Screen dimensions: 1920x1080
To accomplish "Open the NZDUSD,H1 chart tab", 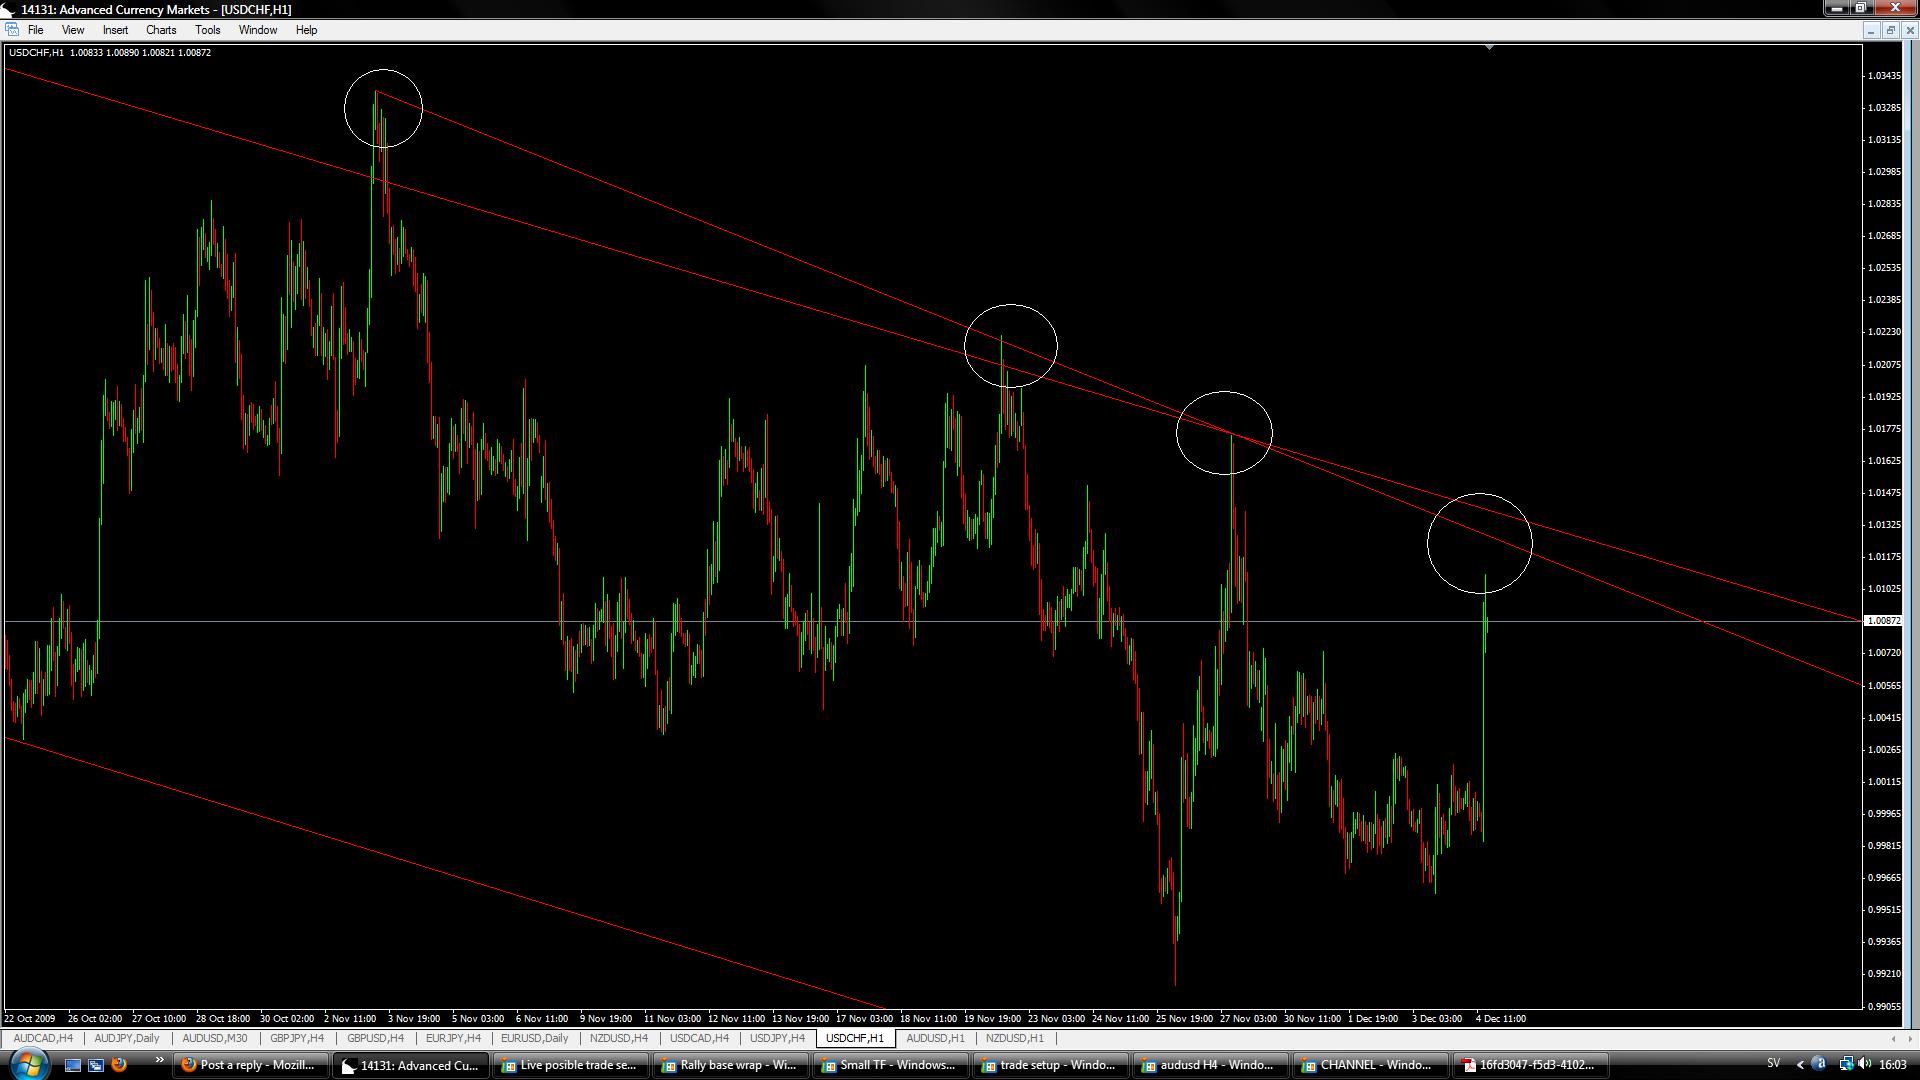I will tap(1014, 1038).
